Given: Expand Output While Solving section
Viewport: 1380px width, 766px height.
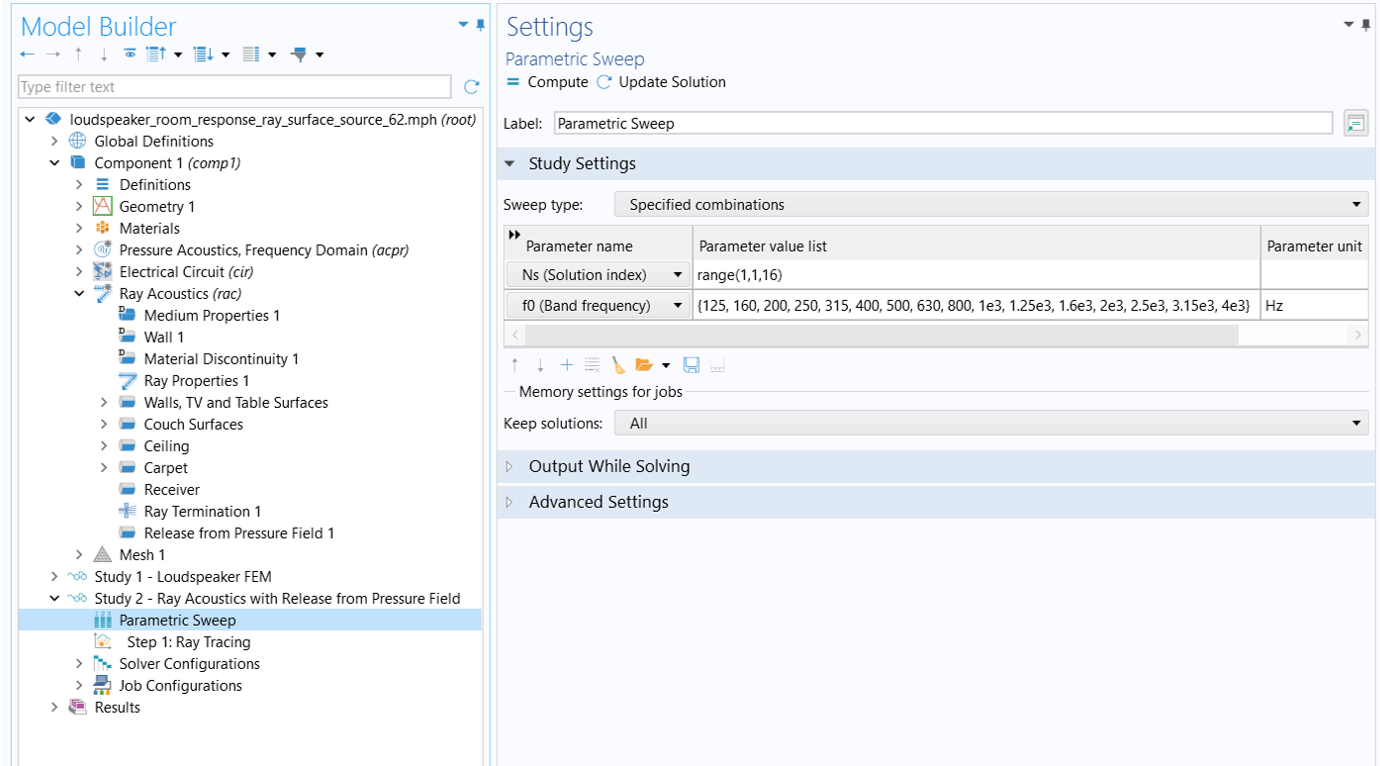Looking at the screenshot, I should (509, 467).
